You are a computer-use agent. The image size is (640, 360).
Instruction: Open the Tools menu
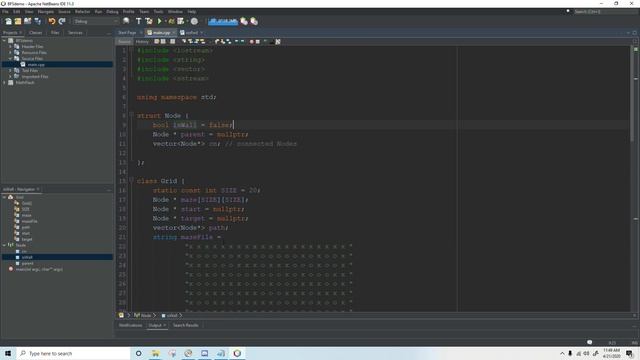158,11
